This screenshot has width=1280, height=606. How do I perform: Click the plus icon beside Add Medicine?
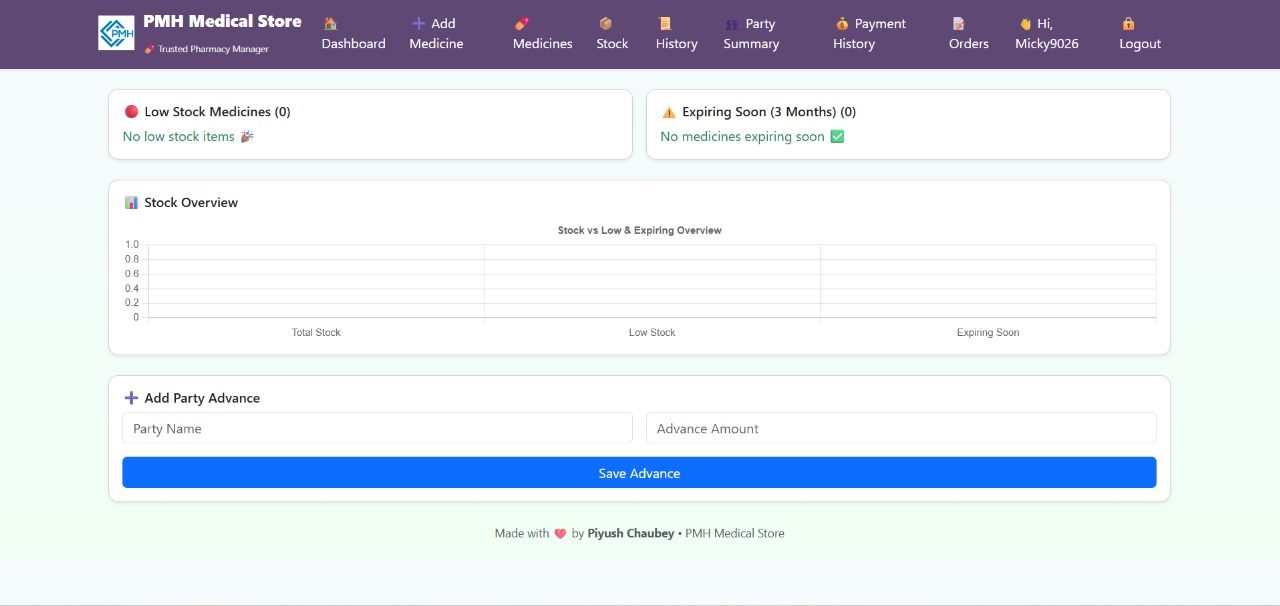(x=418, y=23)
